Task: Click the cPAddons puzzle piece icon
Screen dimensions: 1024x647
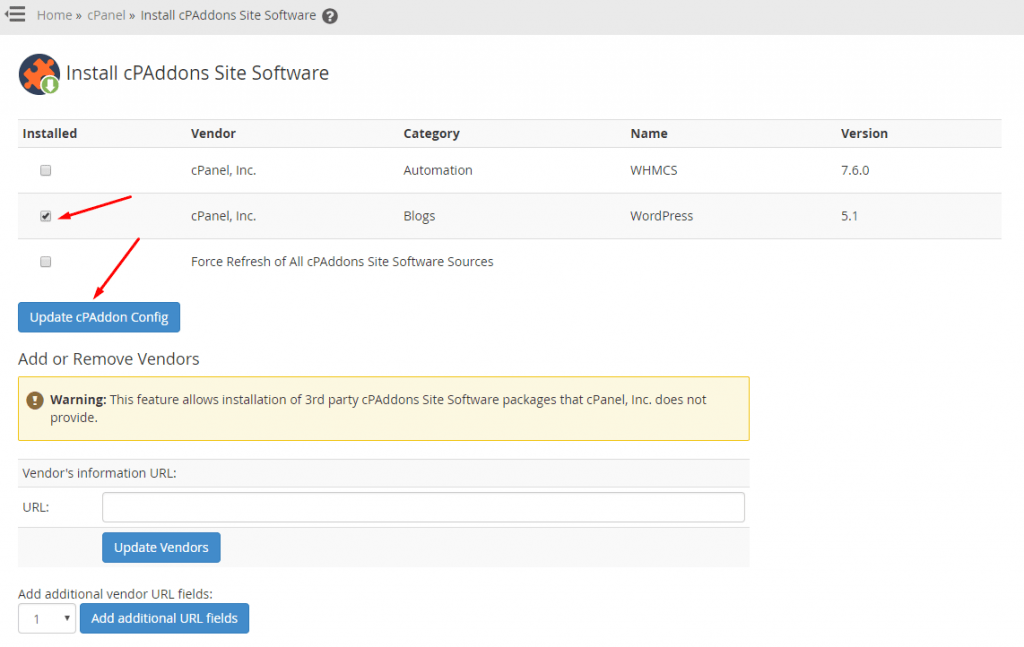Action: [38, 74]
